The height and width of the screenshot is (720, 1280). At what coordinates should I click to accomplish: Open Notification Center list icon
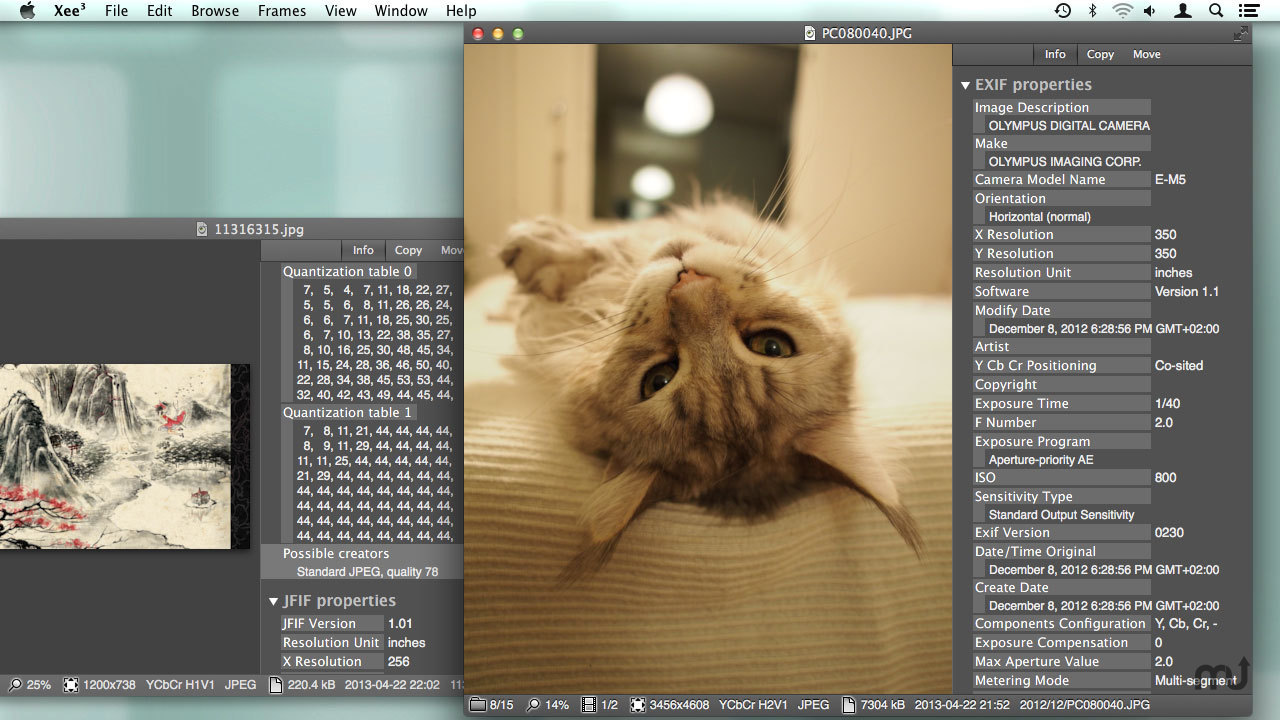point(1248,11)
